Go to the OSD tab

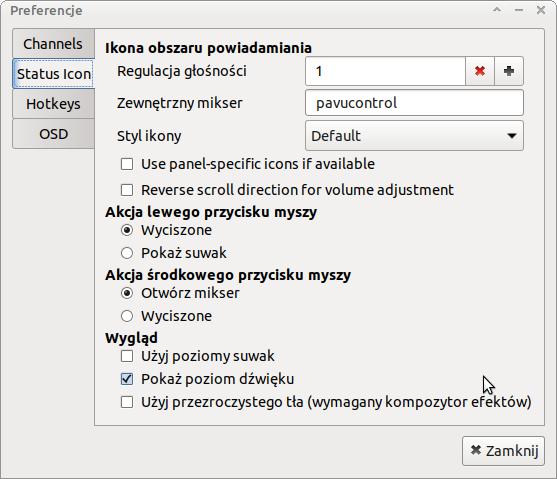[53, 134]
